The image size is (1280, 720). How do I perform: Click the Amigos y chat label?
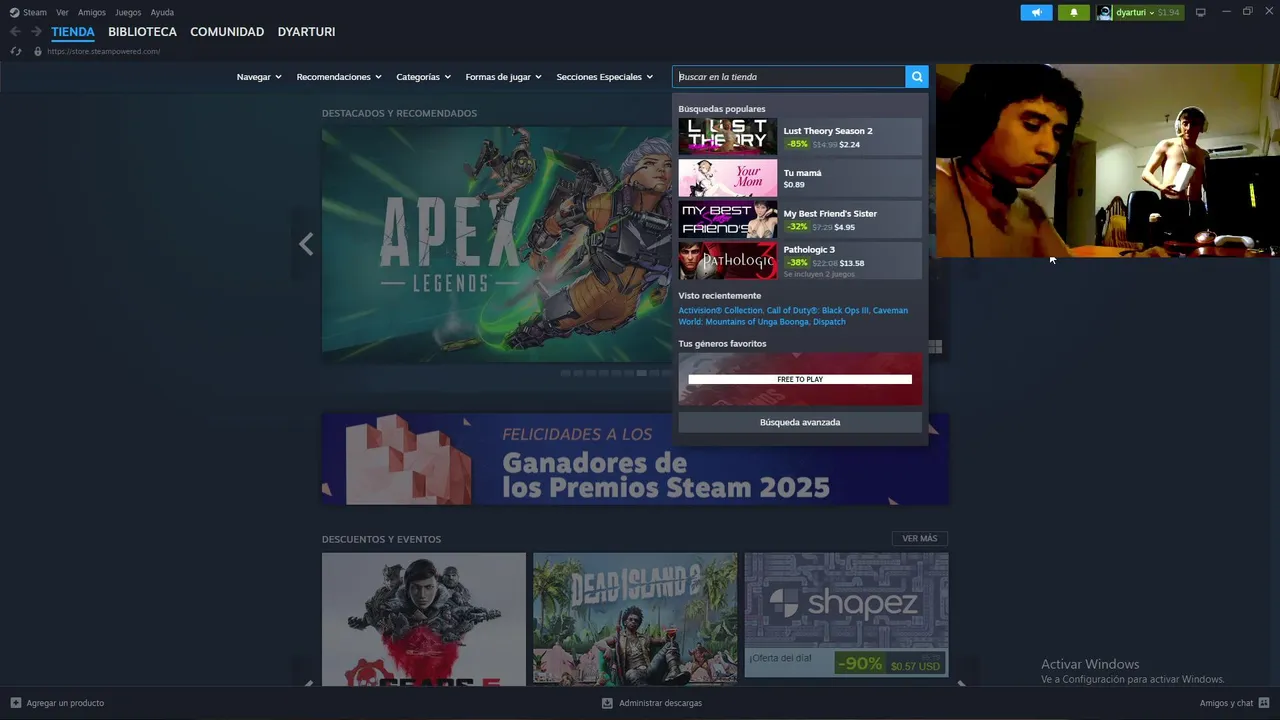(1226, 703)
